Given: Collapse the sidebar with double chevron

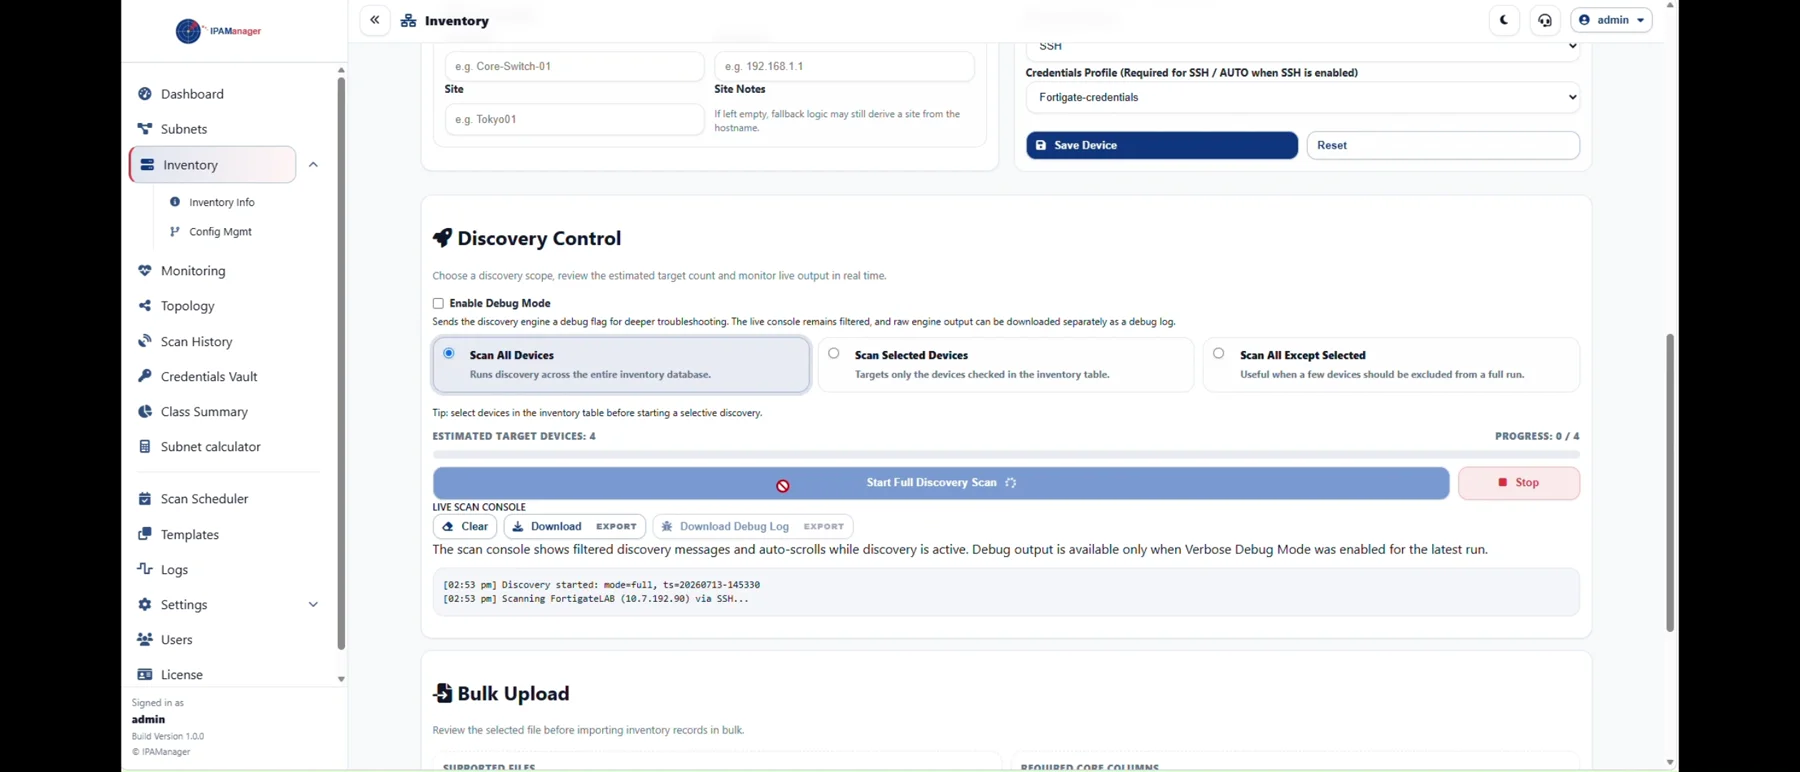Looking at the screenshot, I should [375, 20].
